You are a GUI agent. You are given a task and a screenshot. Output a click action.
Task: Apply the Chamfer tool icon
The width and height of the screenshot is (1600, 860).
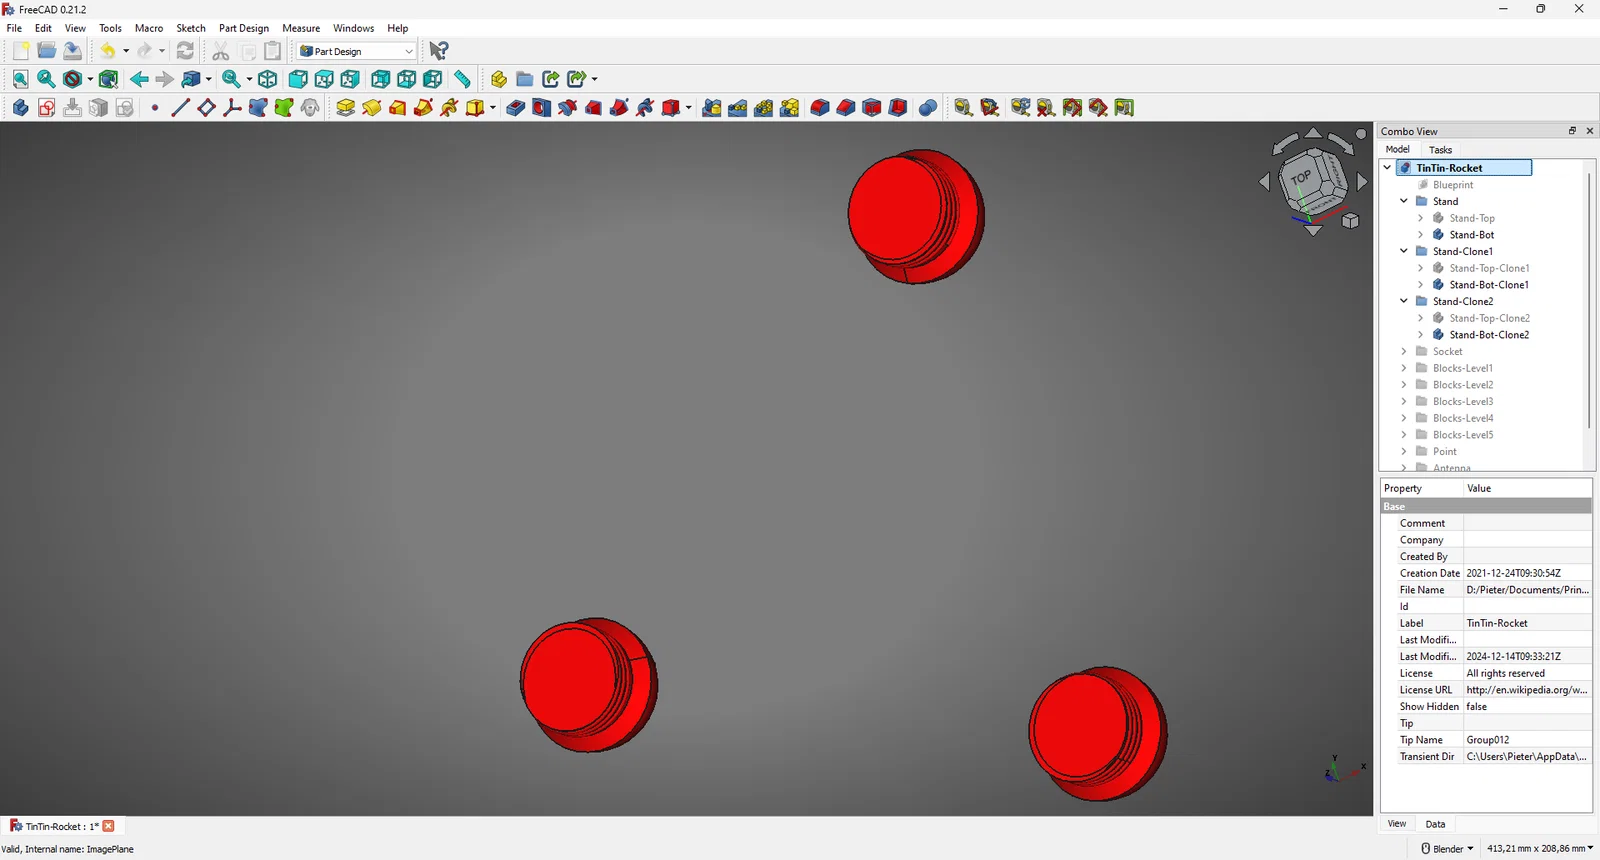846,108
